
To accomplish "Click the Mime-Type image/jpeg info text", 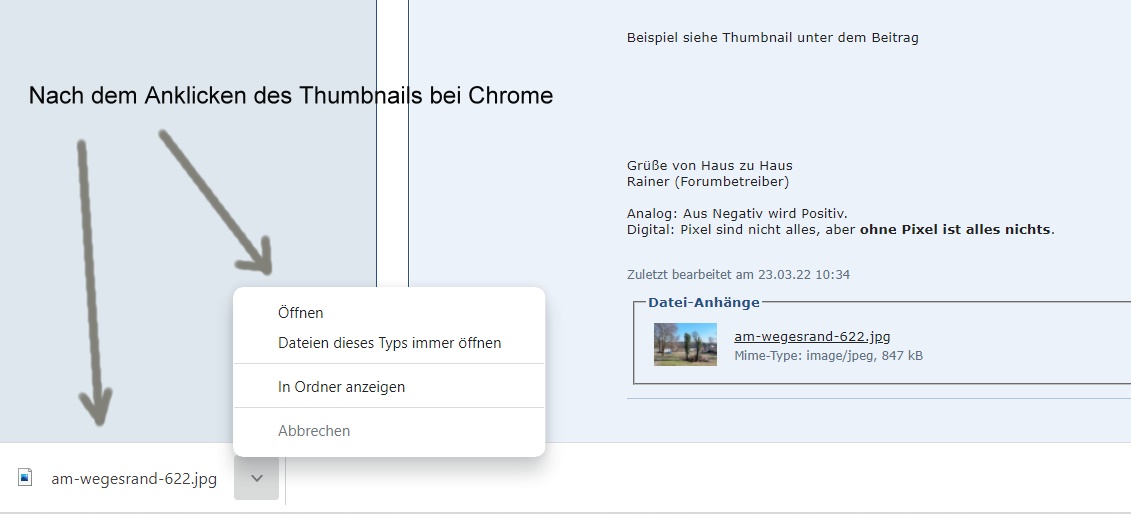I will (x=828, y=355).
